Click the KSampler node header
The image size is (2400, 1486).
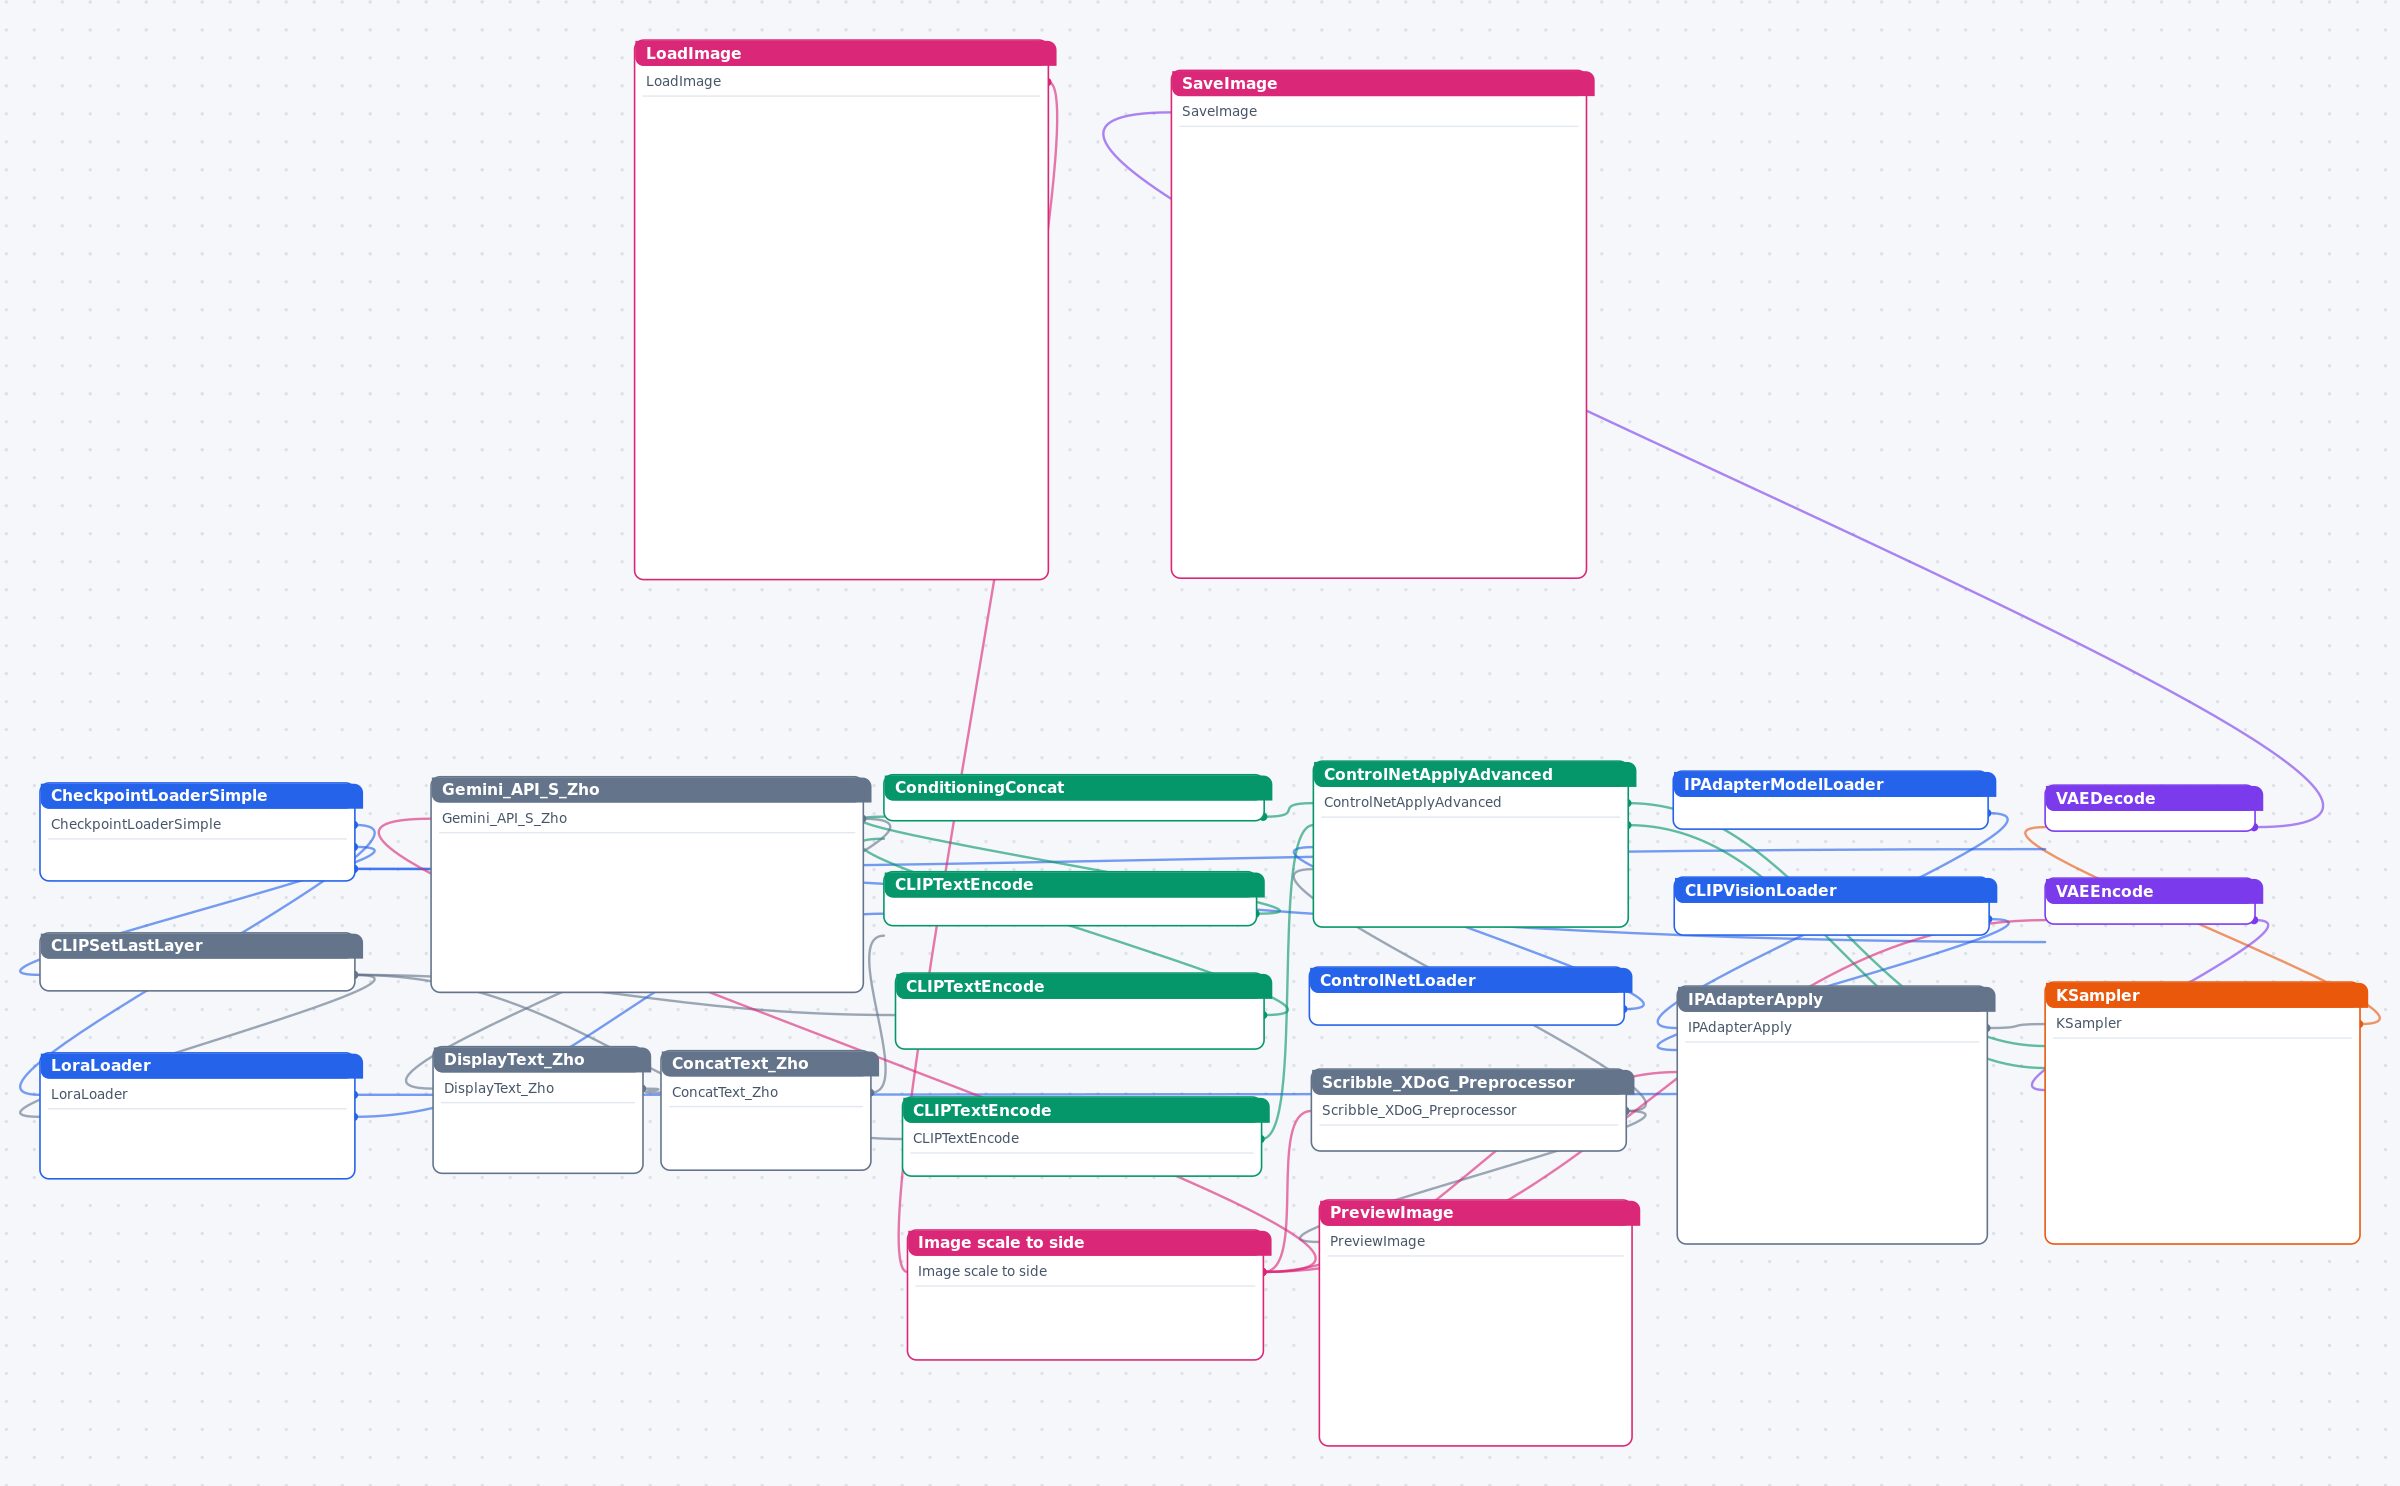click(2206, 995)
